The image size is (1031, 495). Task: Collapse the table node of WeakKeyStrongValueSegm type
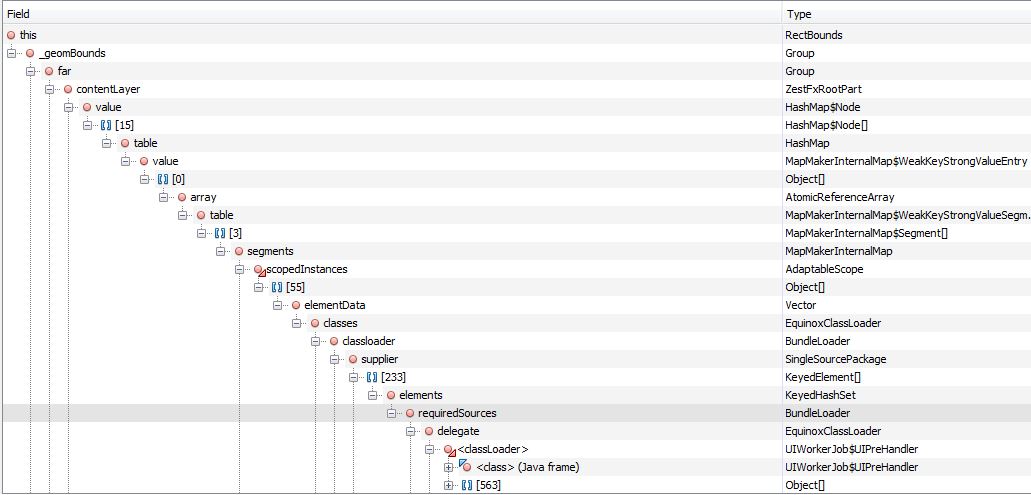pos(182,215)
